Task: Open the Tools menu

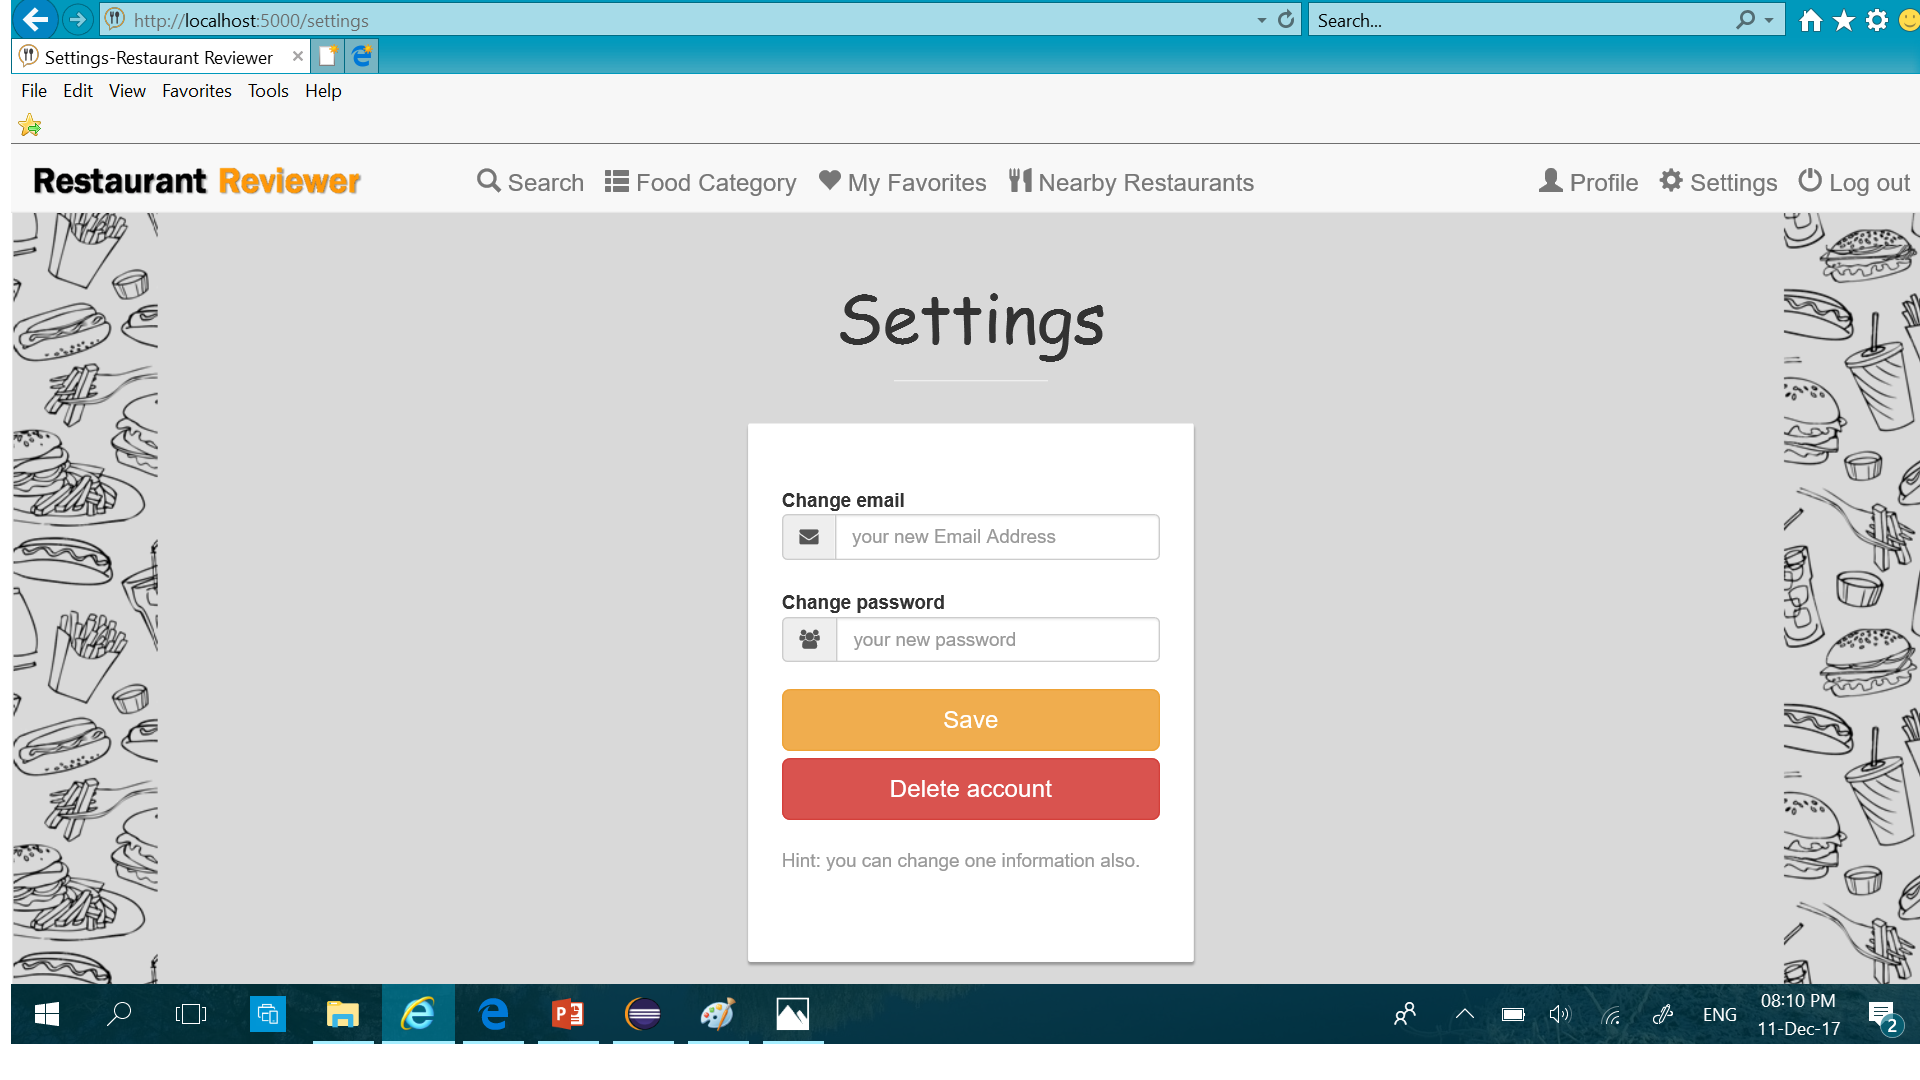Action: click(x=268, y=91)
